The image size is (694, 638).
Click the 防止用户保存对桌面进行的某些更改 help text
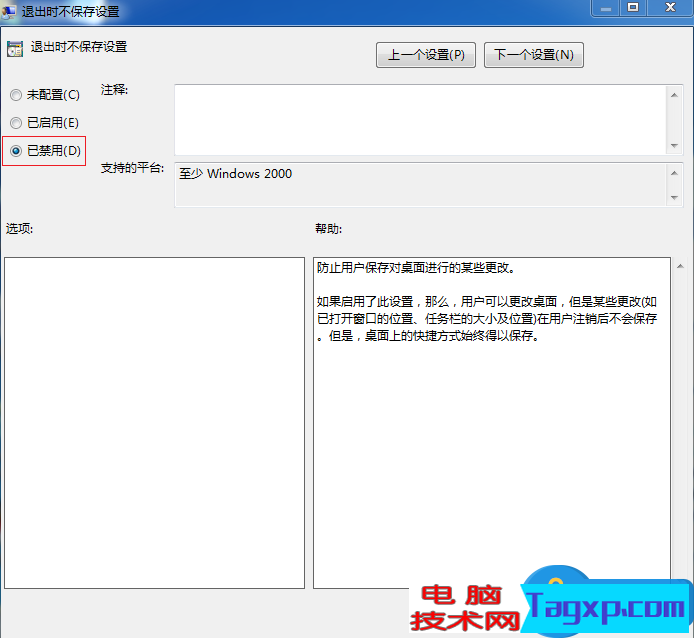[x=416, y=268]
